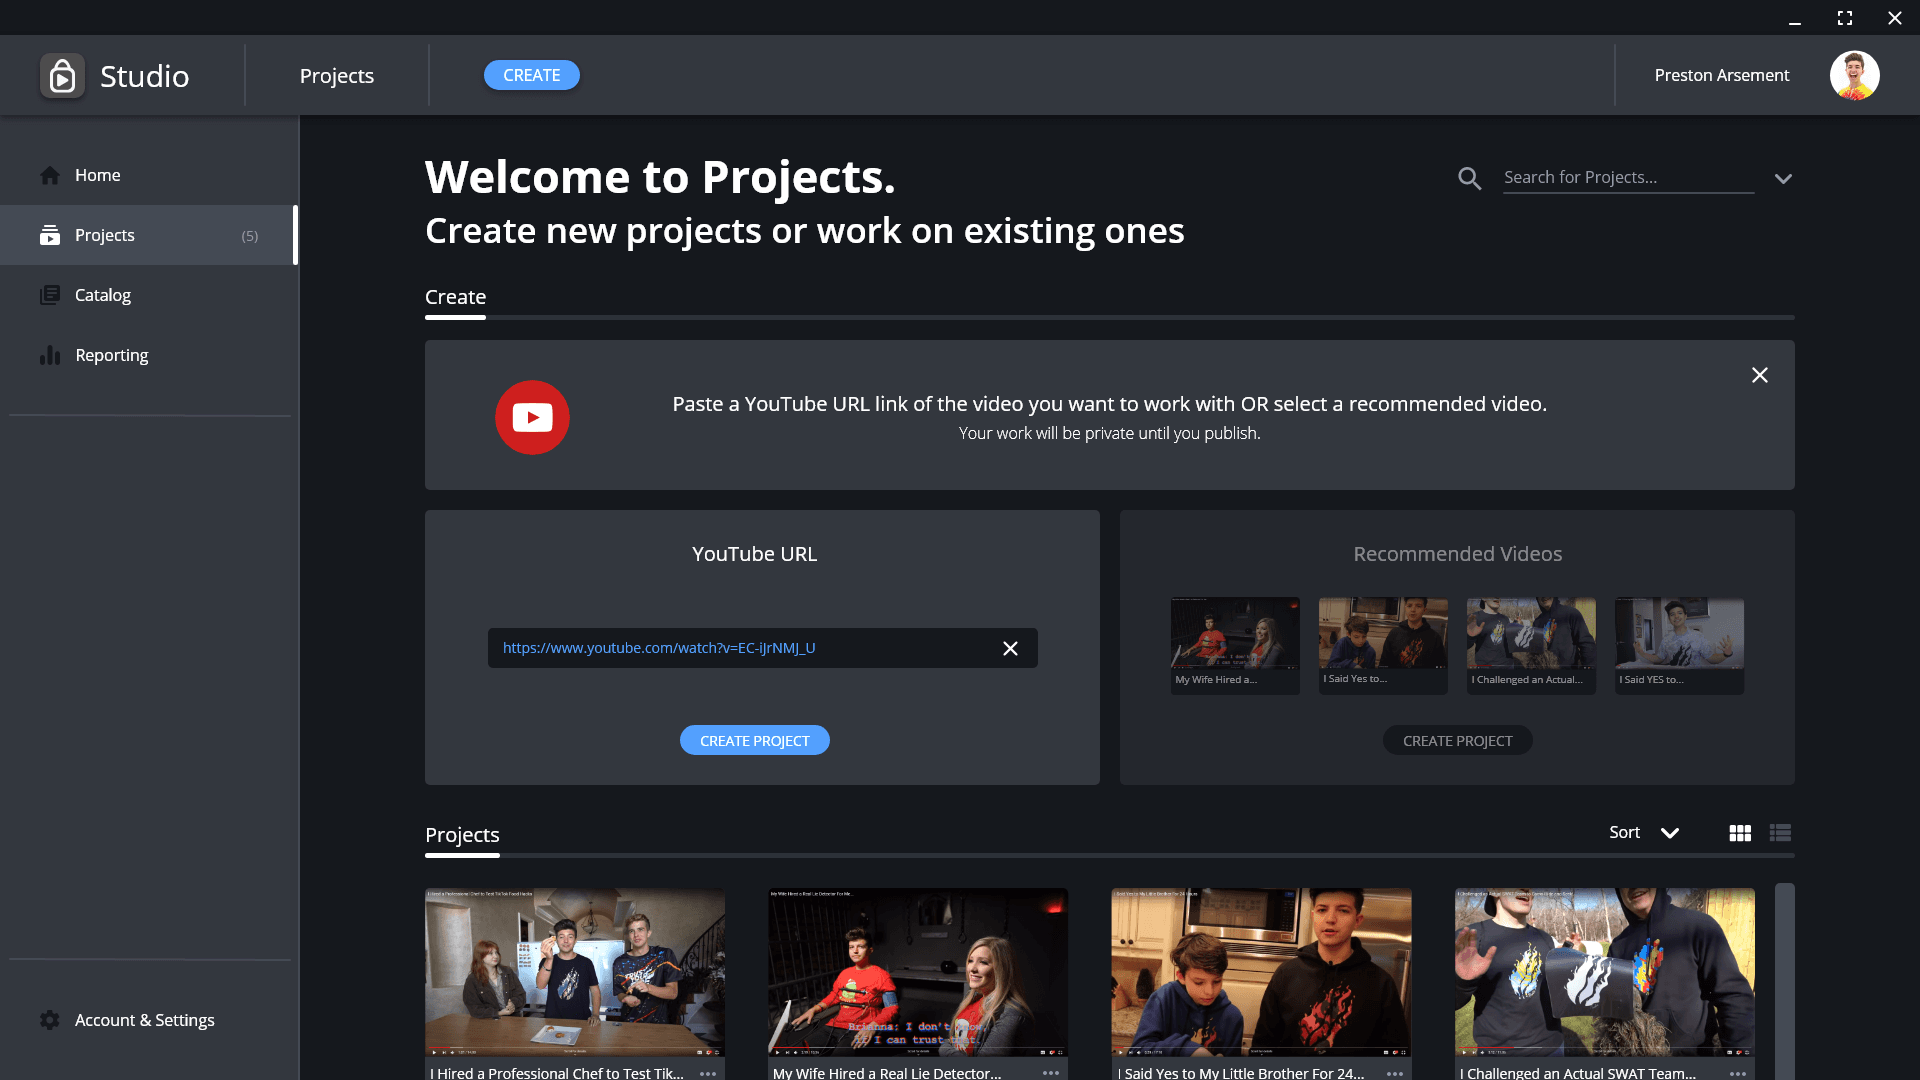Toggle grid view for projects
Image resolution: width=1920 pixels, height=1080 pixels.
[x=1740, y=832]
